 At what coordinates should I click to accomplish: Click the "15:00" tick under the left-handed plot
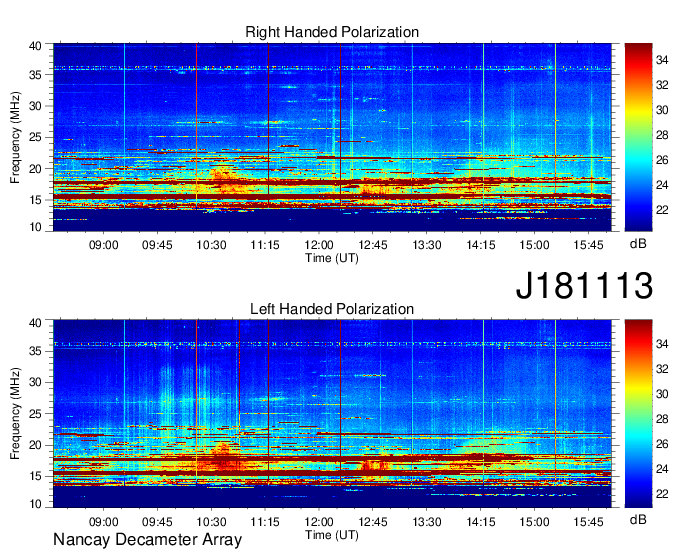point(534,522)
